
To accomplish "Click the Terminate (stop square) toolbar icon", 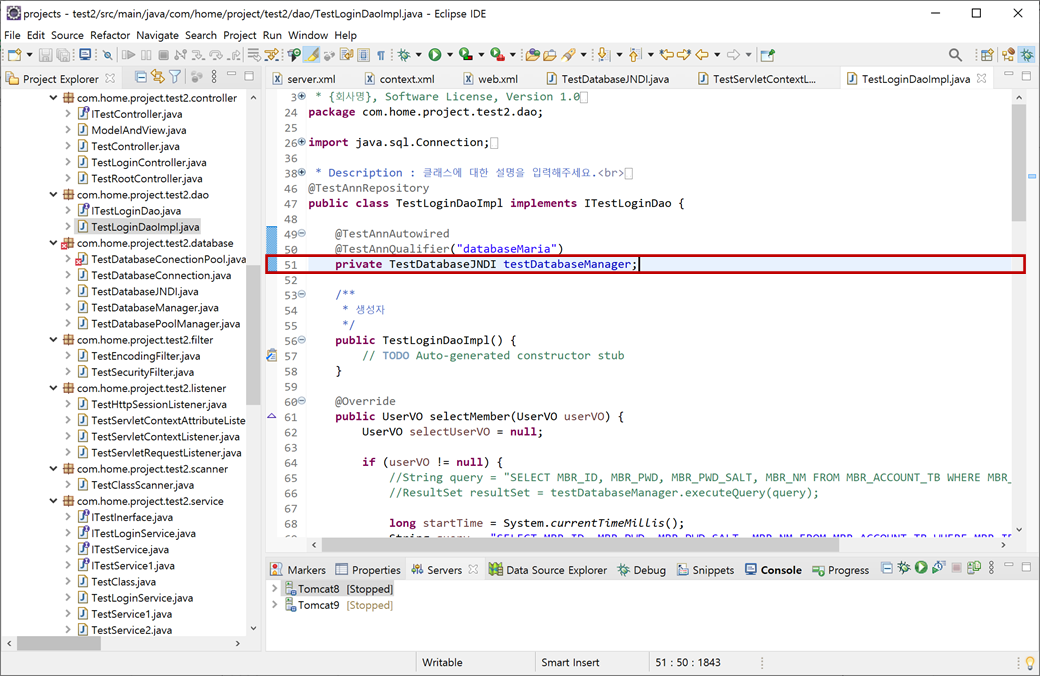I will click(163, 55).
